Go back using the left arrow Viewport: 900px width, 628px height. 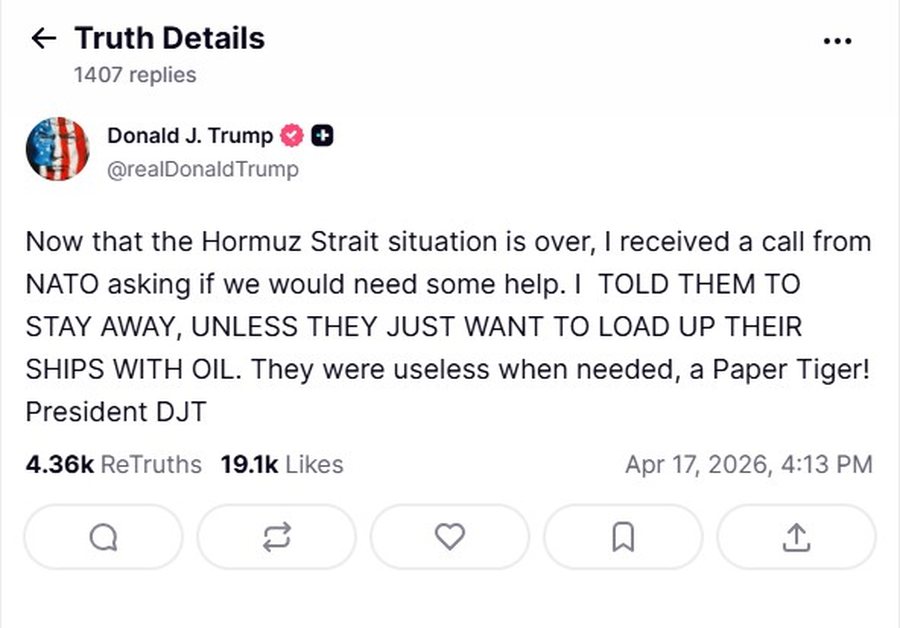(43, 39)
